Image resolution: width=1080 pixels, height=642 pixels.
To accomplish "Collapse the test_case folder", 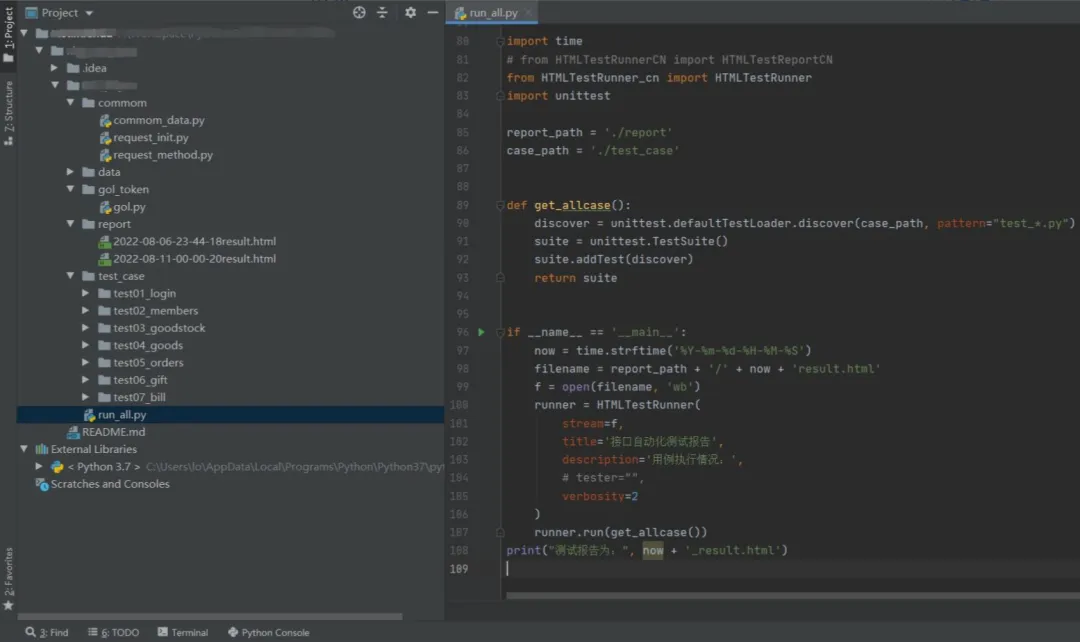I will pos(70,276).
